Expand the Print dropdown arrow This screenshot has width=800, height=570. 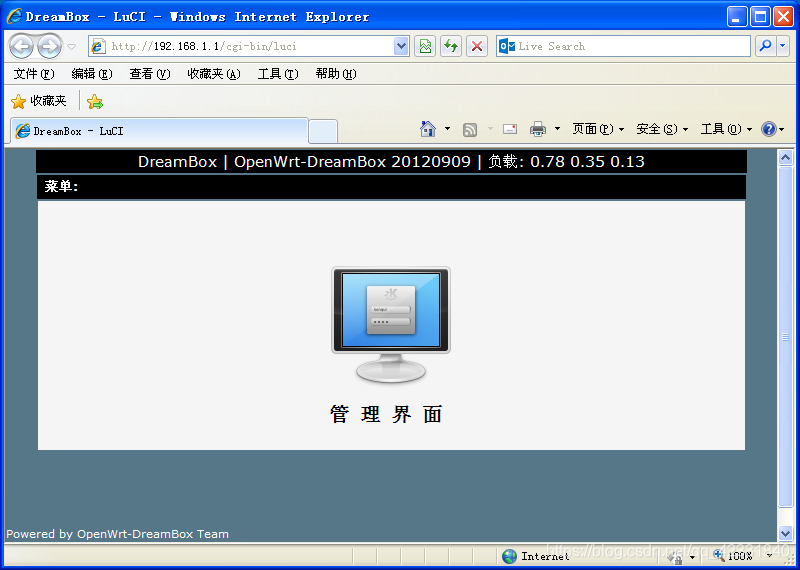558,129
